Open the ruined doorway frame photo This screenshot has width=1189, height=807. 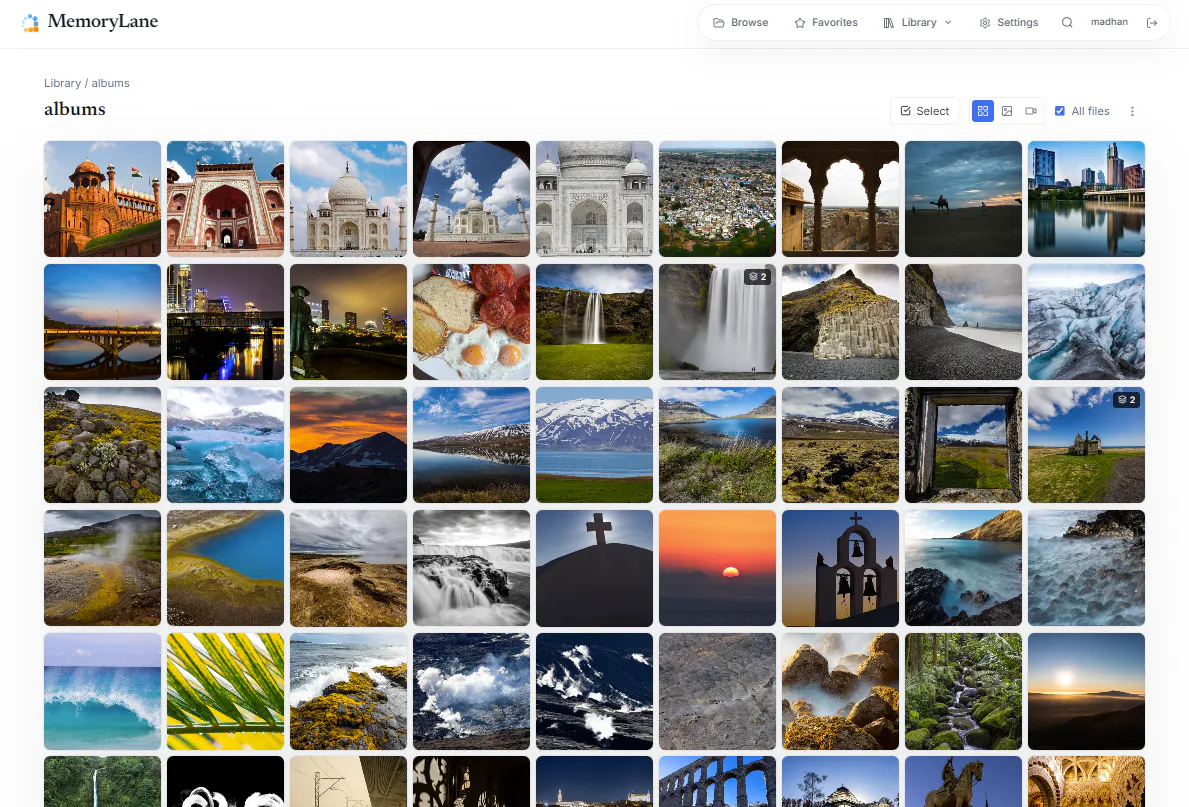coord(963,444)
